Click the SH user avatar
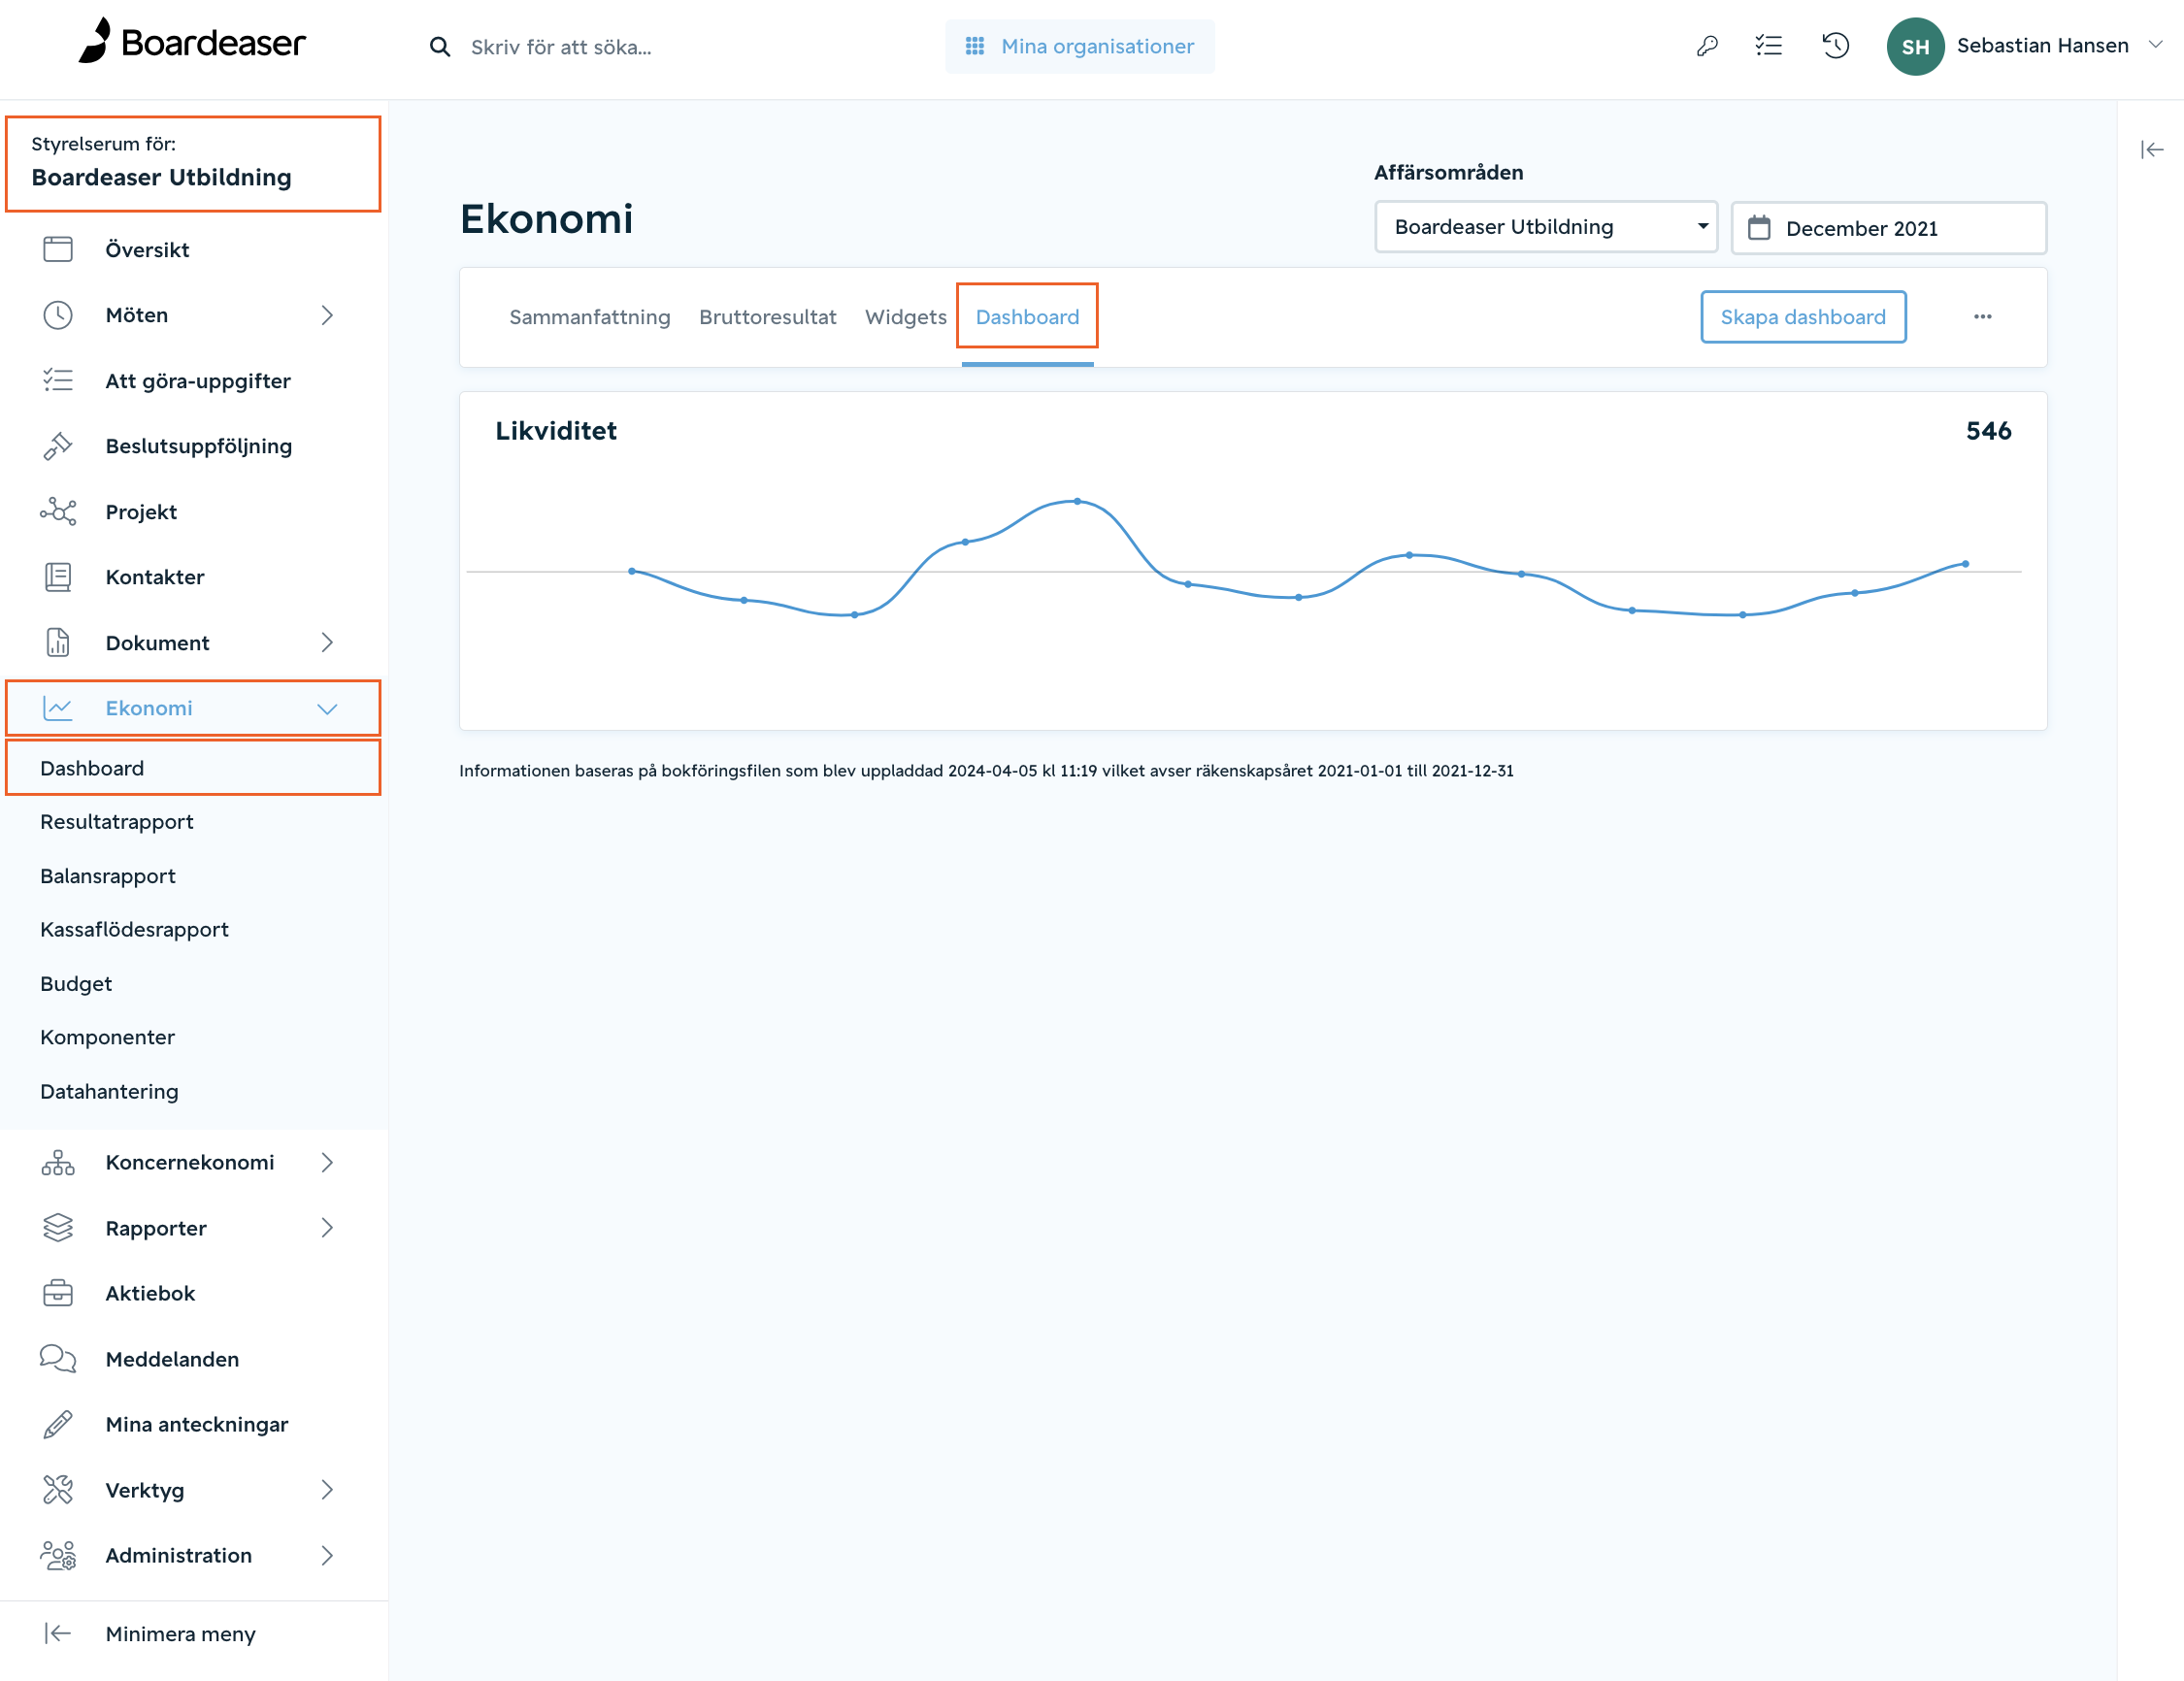Image resolution: width=2184 pixels, height=1681 pixels. [1915, 46]
